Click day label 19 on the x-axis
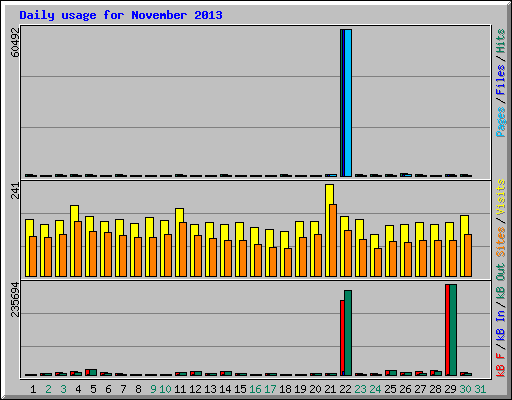 point(300,389)
